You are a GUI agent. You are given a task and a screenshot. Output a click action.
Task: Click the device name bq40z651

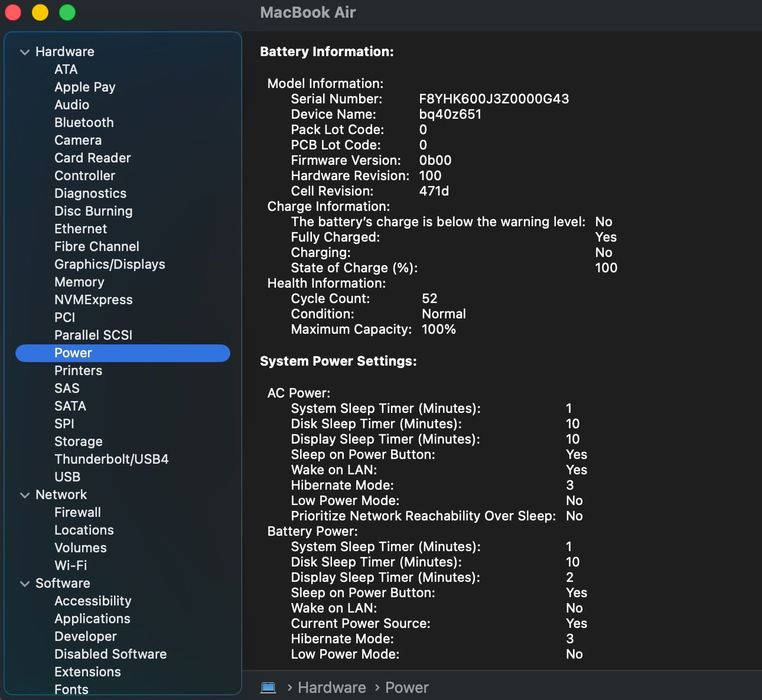pyautogui.click(x=450, y=115)
